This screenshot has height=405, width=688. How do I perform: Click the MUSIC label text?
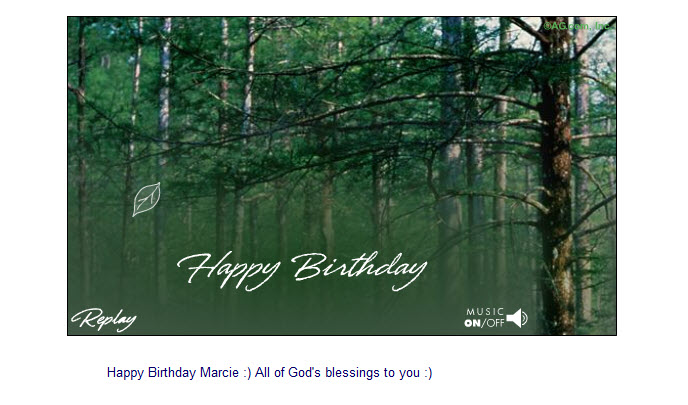(x=485, y=312)
